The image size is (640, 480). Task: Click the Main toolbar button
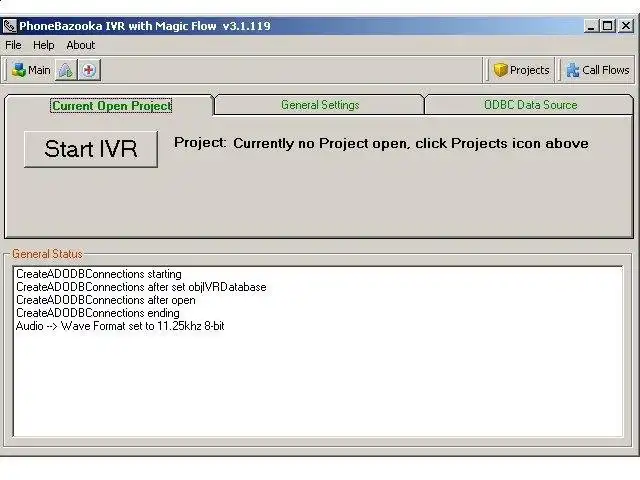coord(31,70)
